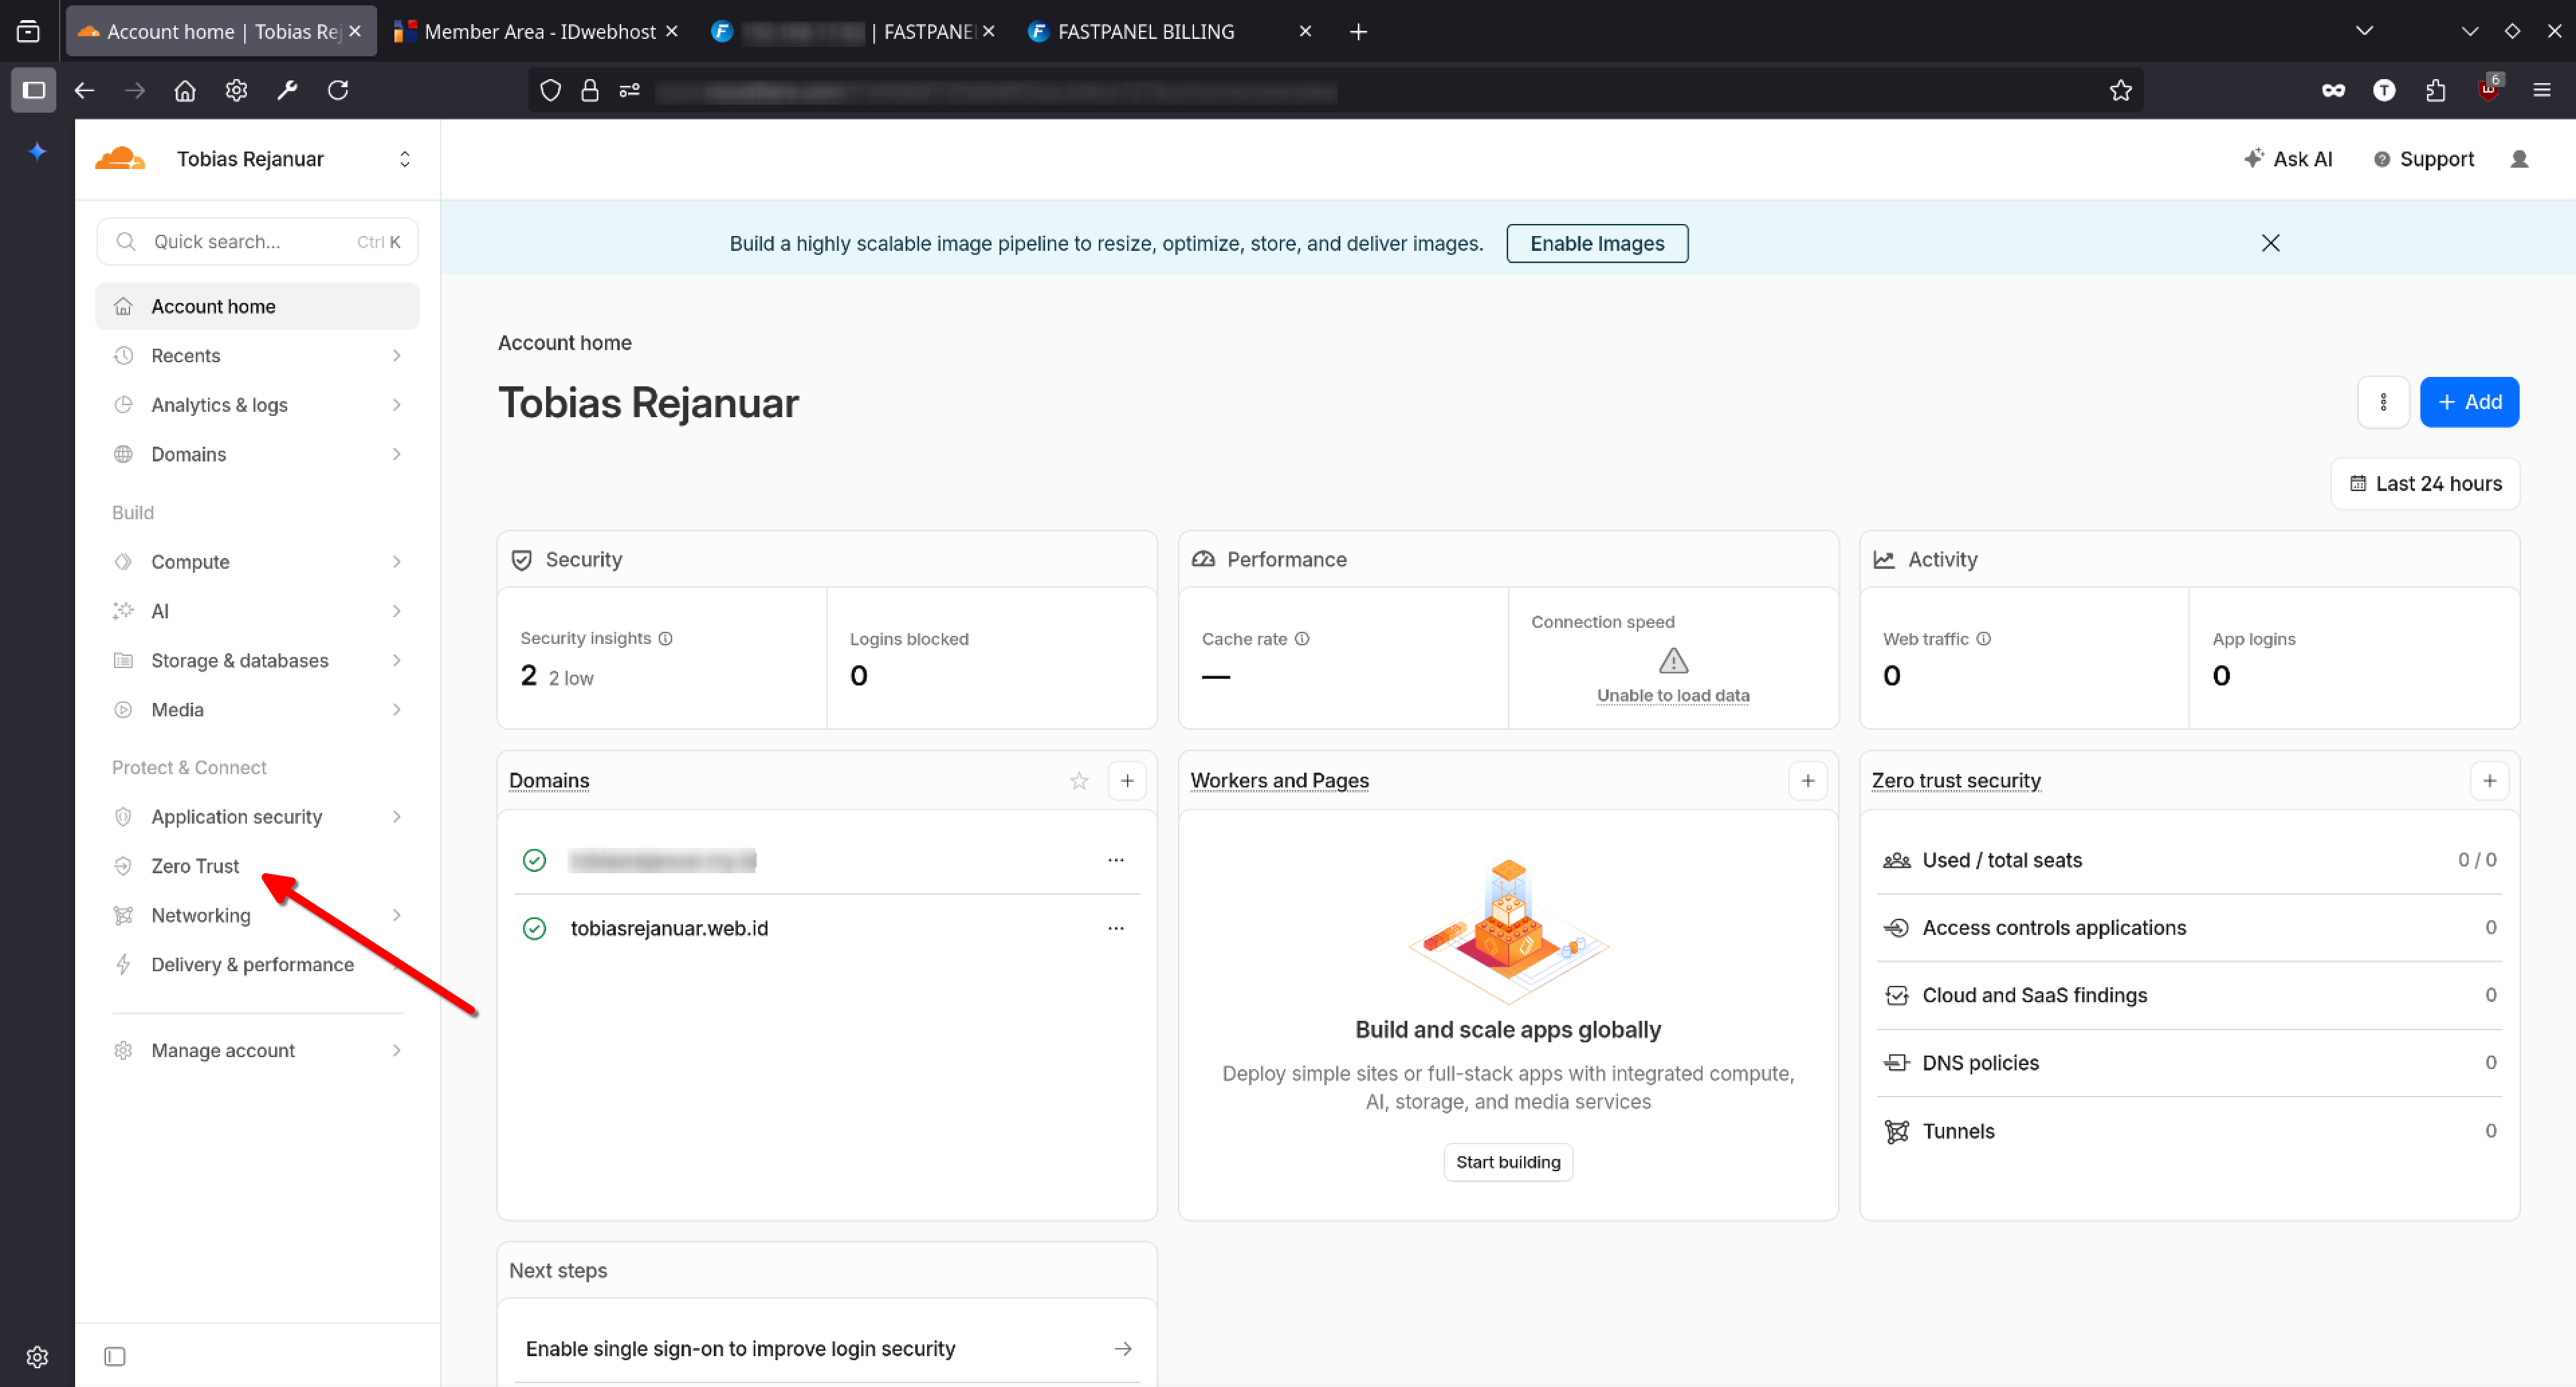Screen dimensions: 2576x1387
Task: Add a domain via Domains plus icon
Action: coord(1127,780)
